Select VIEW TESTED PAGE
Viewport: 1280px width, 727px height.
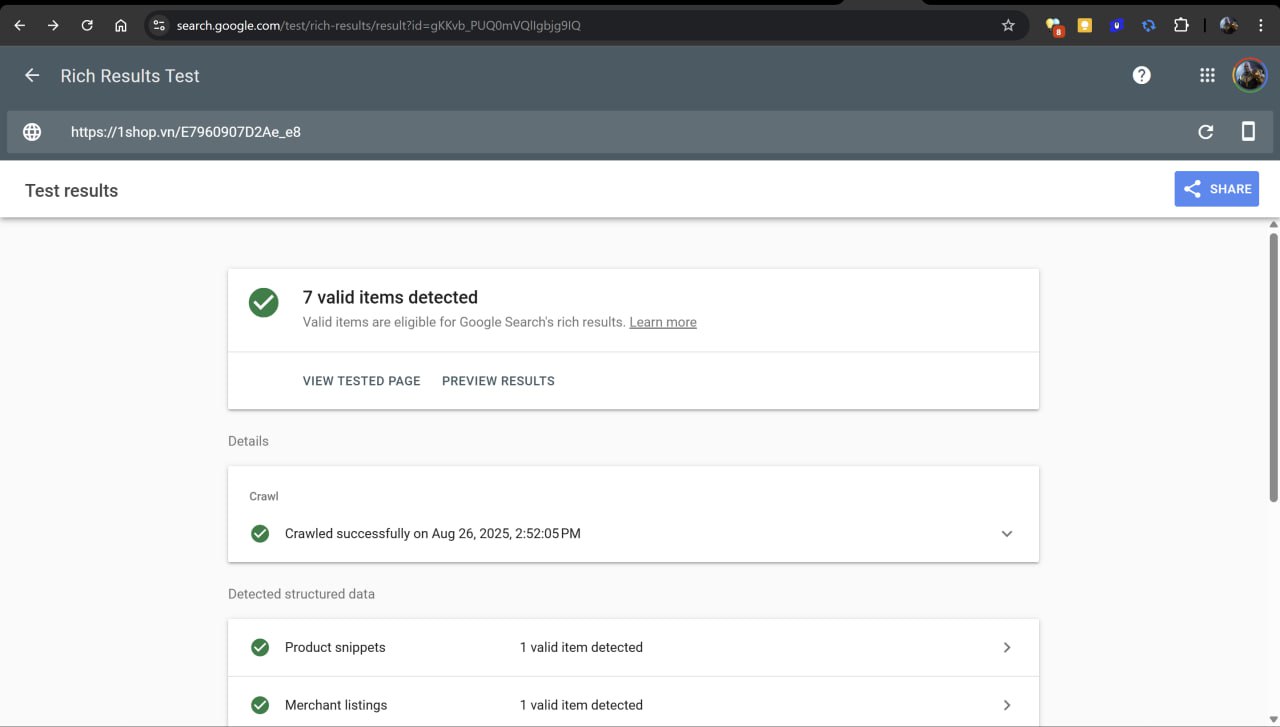coord(361,381)
